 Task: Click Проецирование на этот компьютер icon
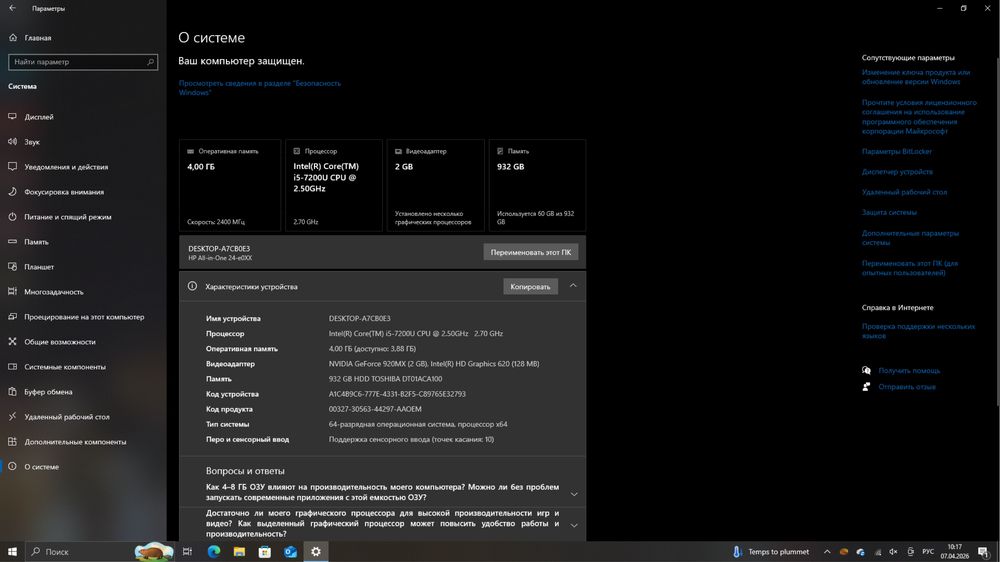click(x=12, y=316)
